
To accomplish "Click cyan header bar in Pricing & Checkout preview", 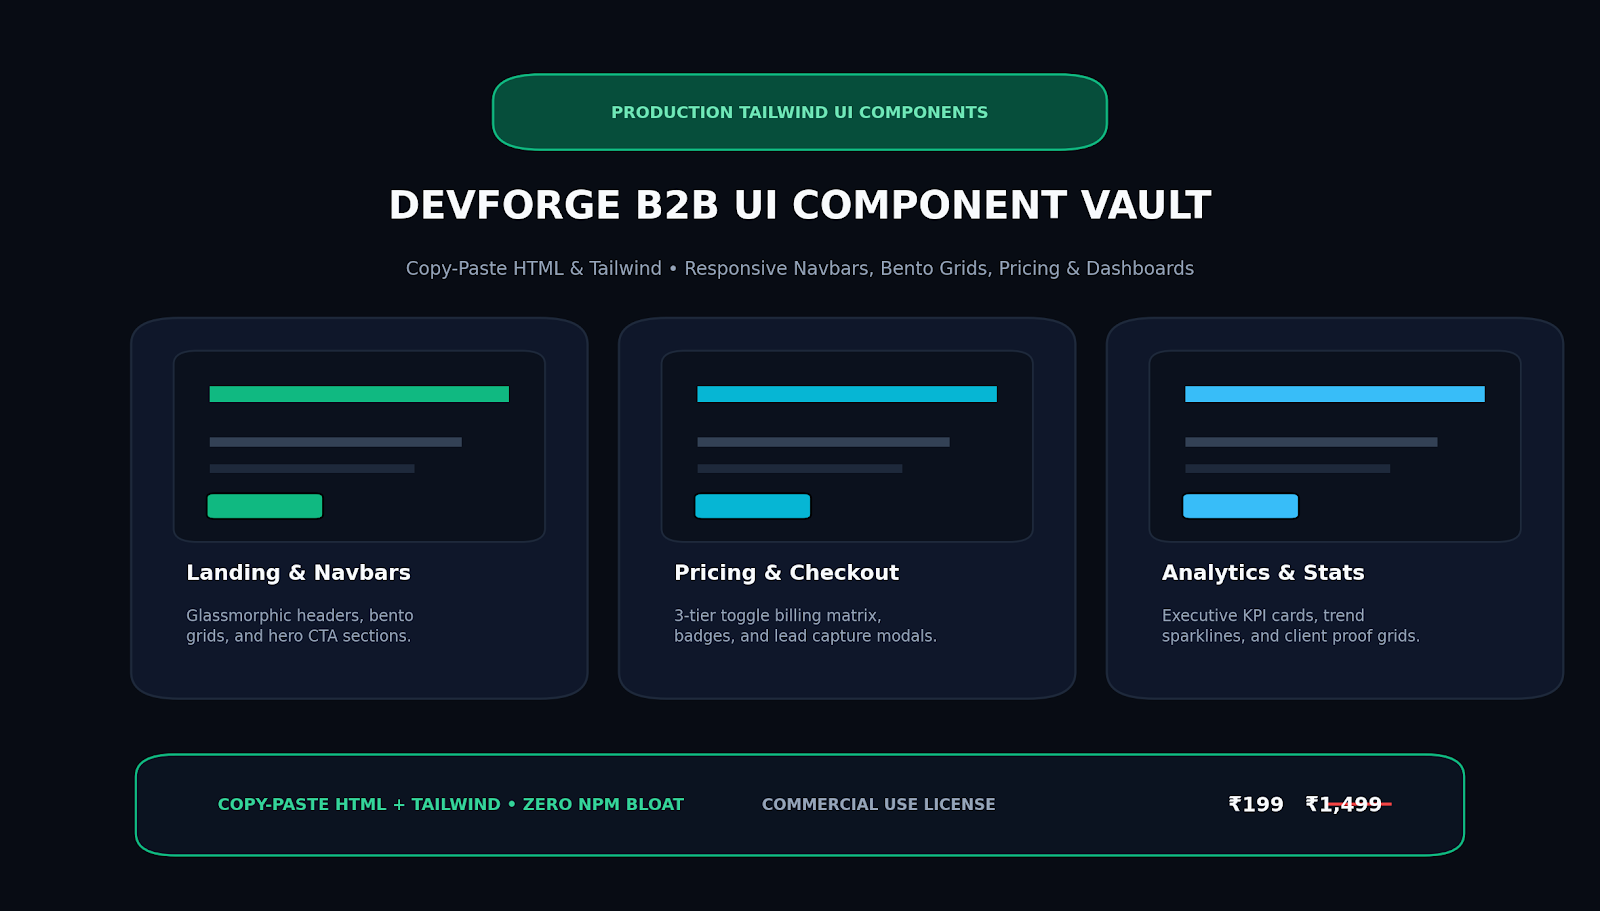I will tap(847, 394).
